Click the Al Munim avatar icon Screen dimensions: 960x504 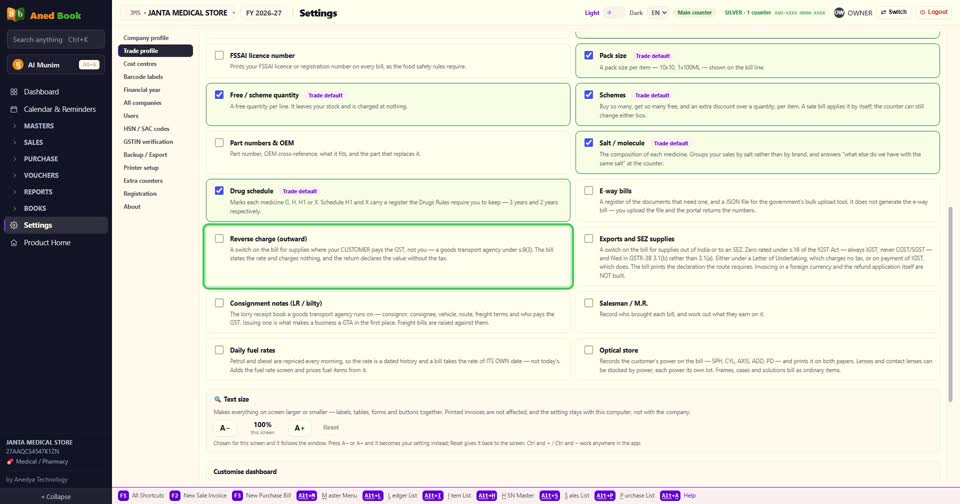click(18, 64)
